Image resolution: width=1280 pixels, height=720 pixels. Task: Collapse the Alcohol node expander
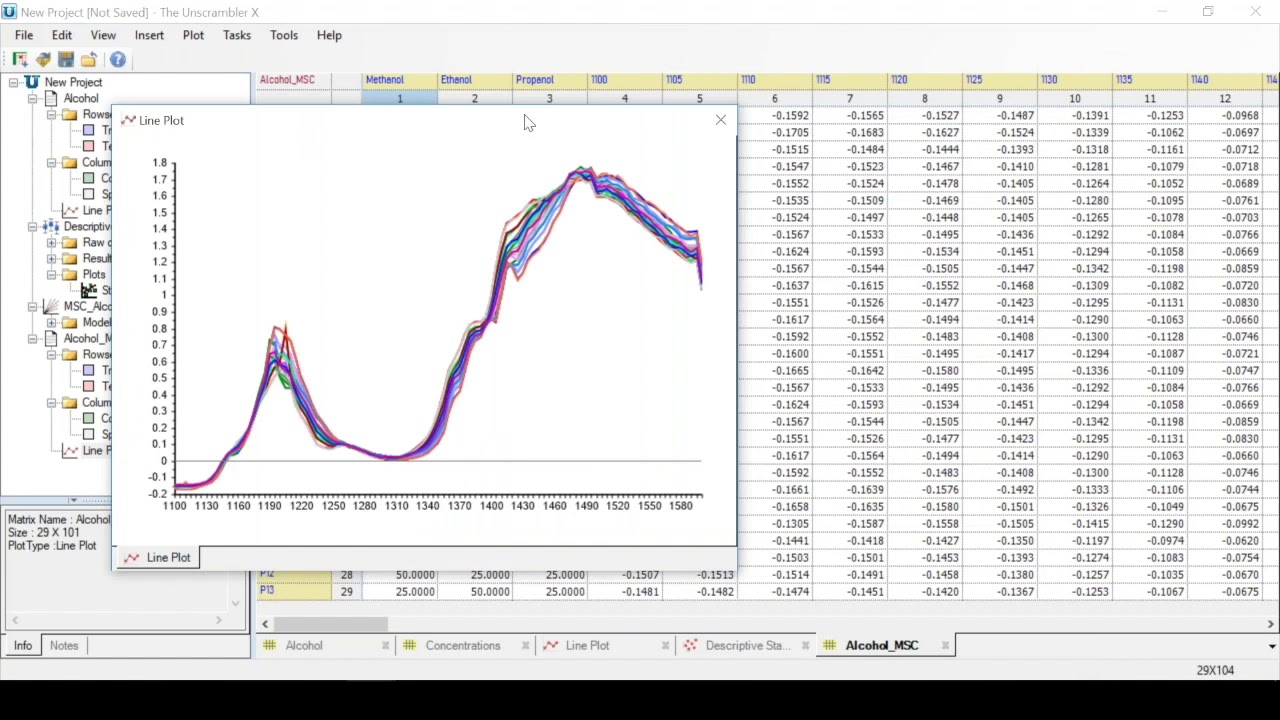(32, 98)
